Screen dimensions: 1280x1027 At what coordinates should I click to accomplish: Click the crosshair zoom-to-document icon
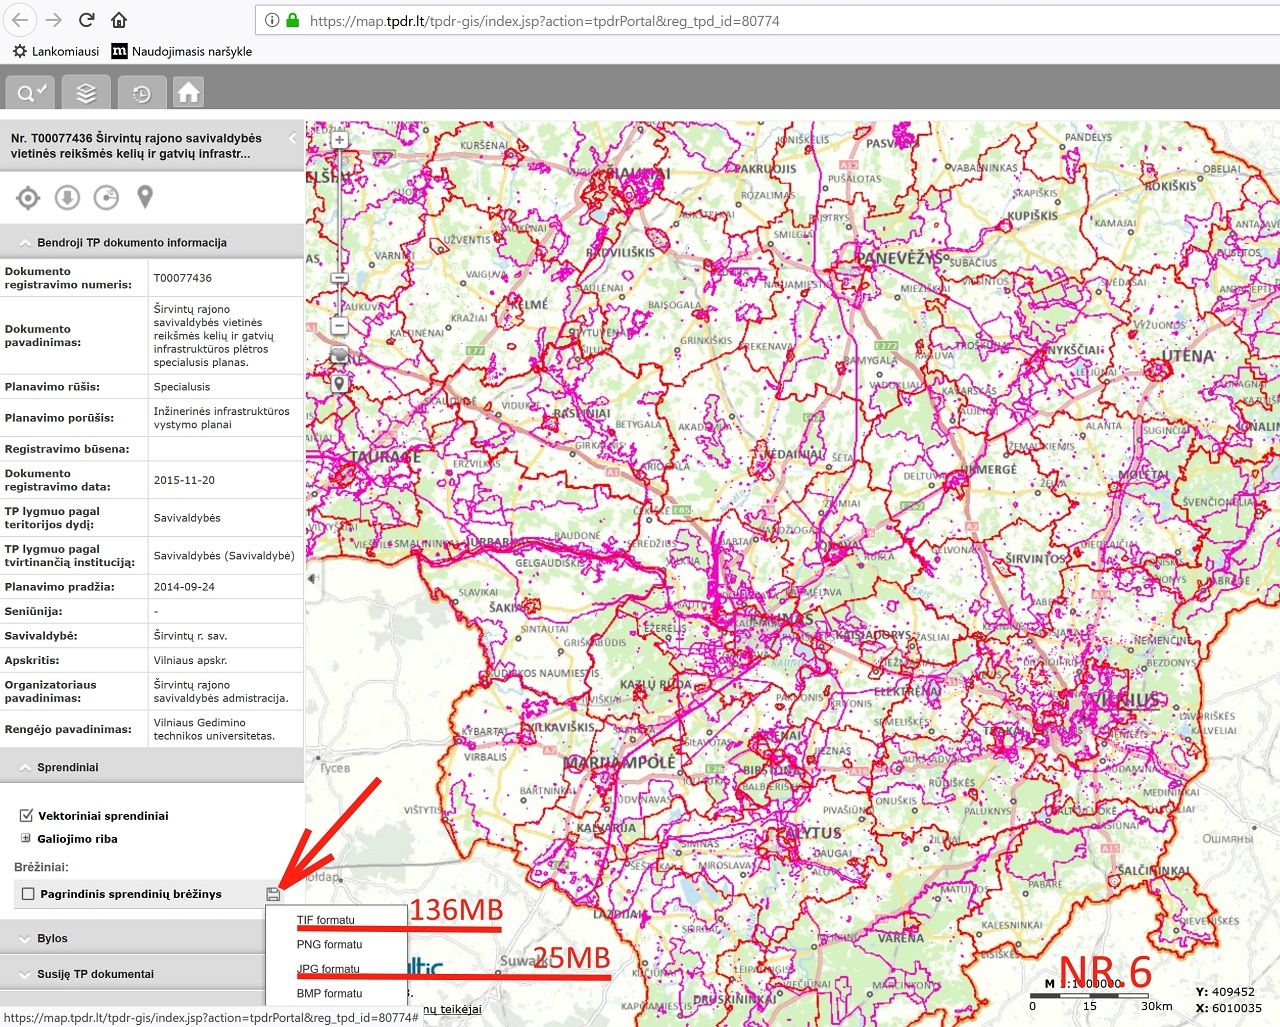point(28,198)
